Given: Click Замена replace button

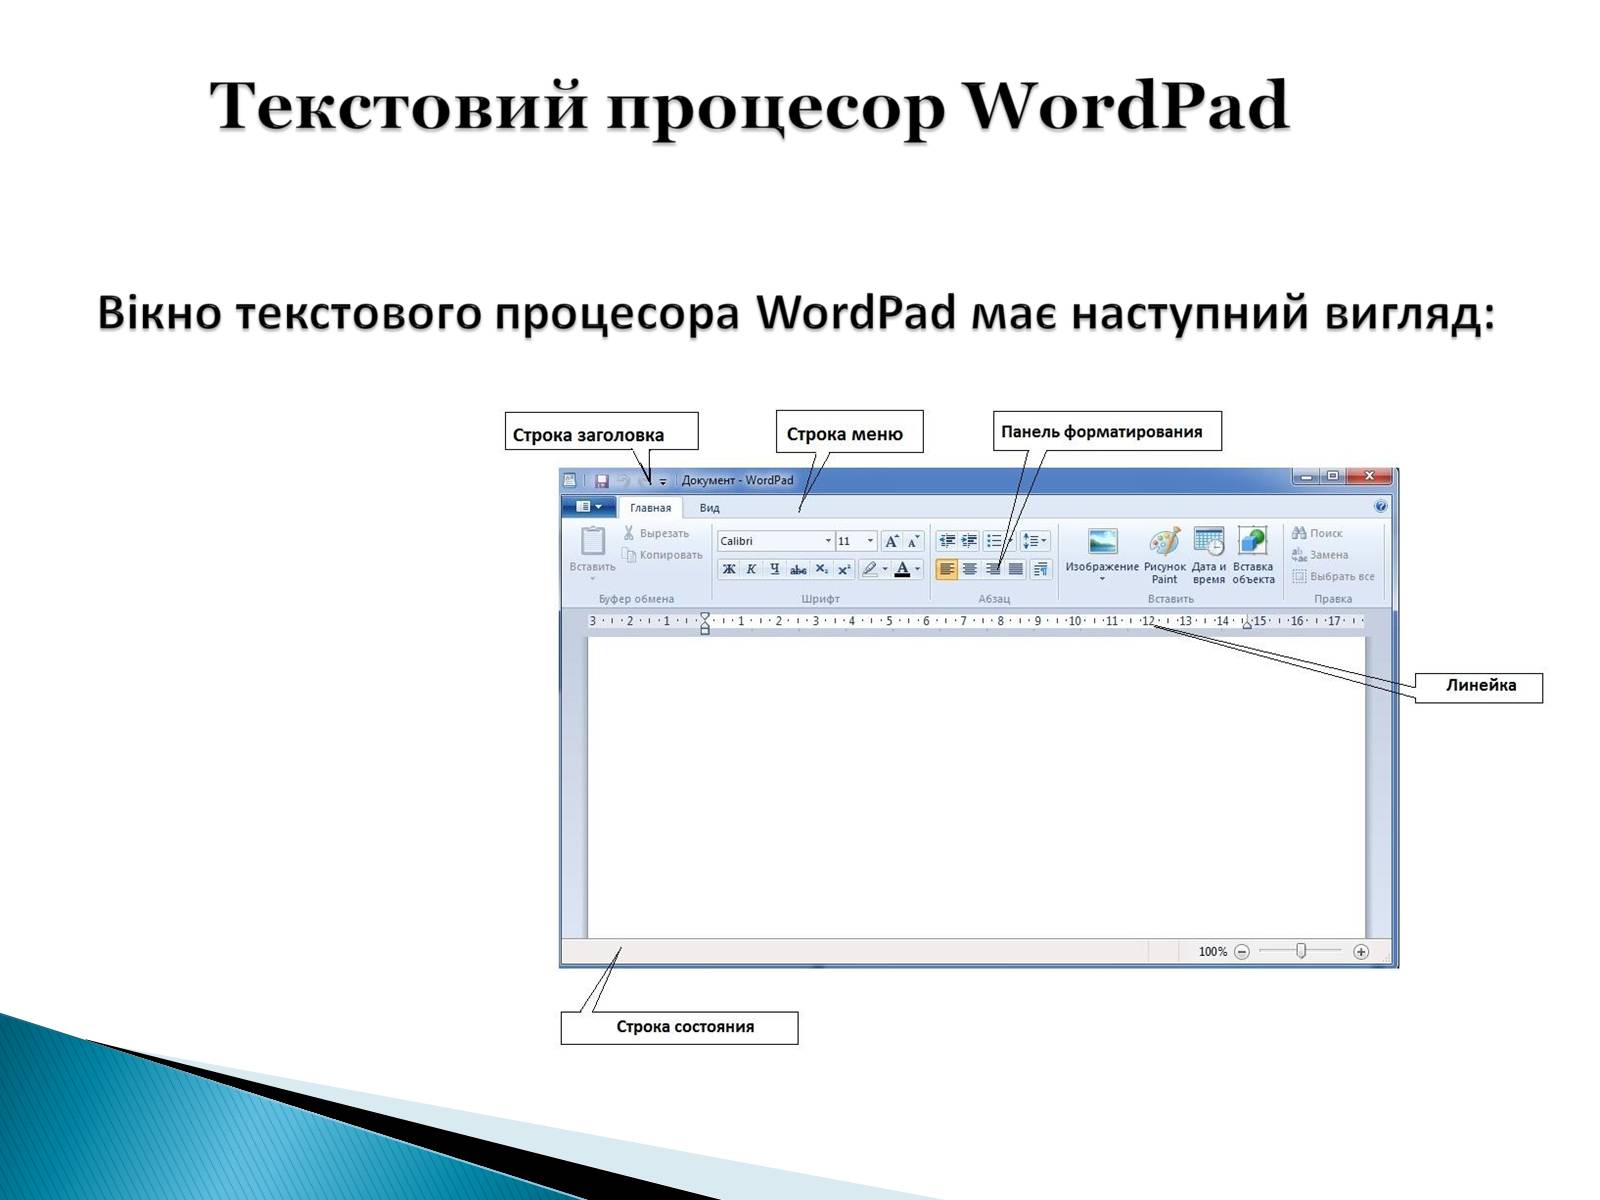Looking at the screenshot, I should [1320, 555].
